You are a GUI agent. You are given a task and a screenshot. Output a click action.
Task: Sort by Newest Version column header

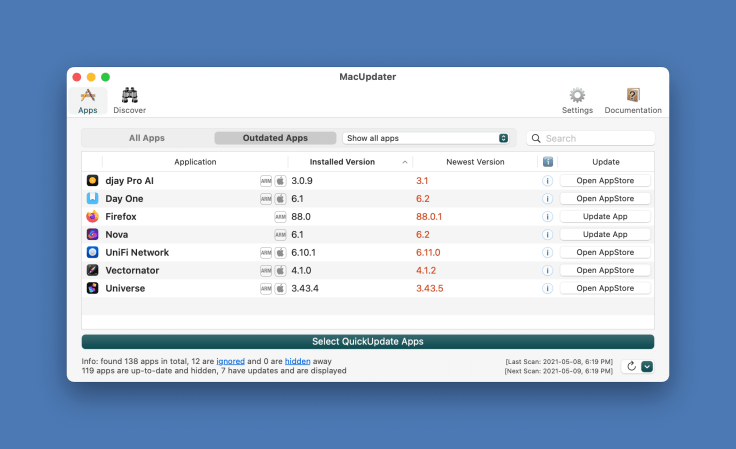click(475, 162)
